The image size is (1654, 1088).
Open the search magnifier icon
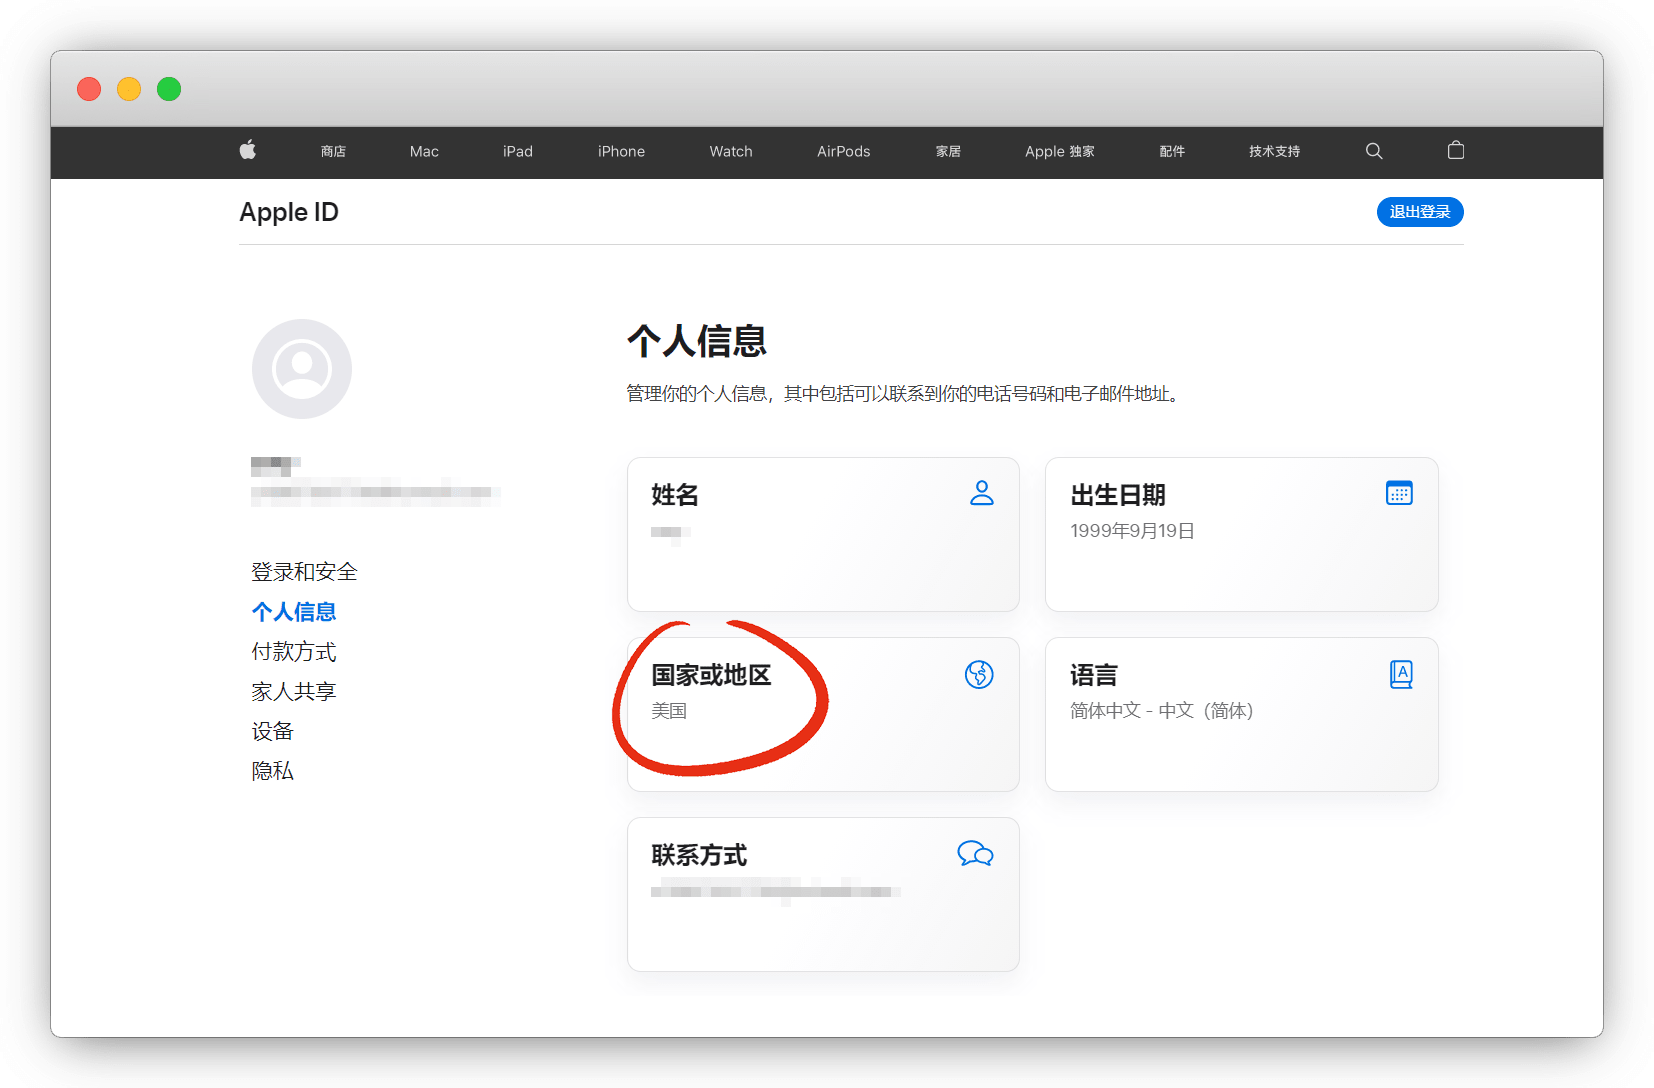pyautogui.click(x=1374, y=151)
